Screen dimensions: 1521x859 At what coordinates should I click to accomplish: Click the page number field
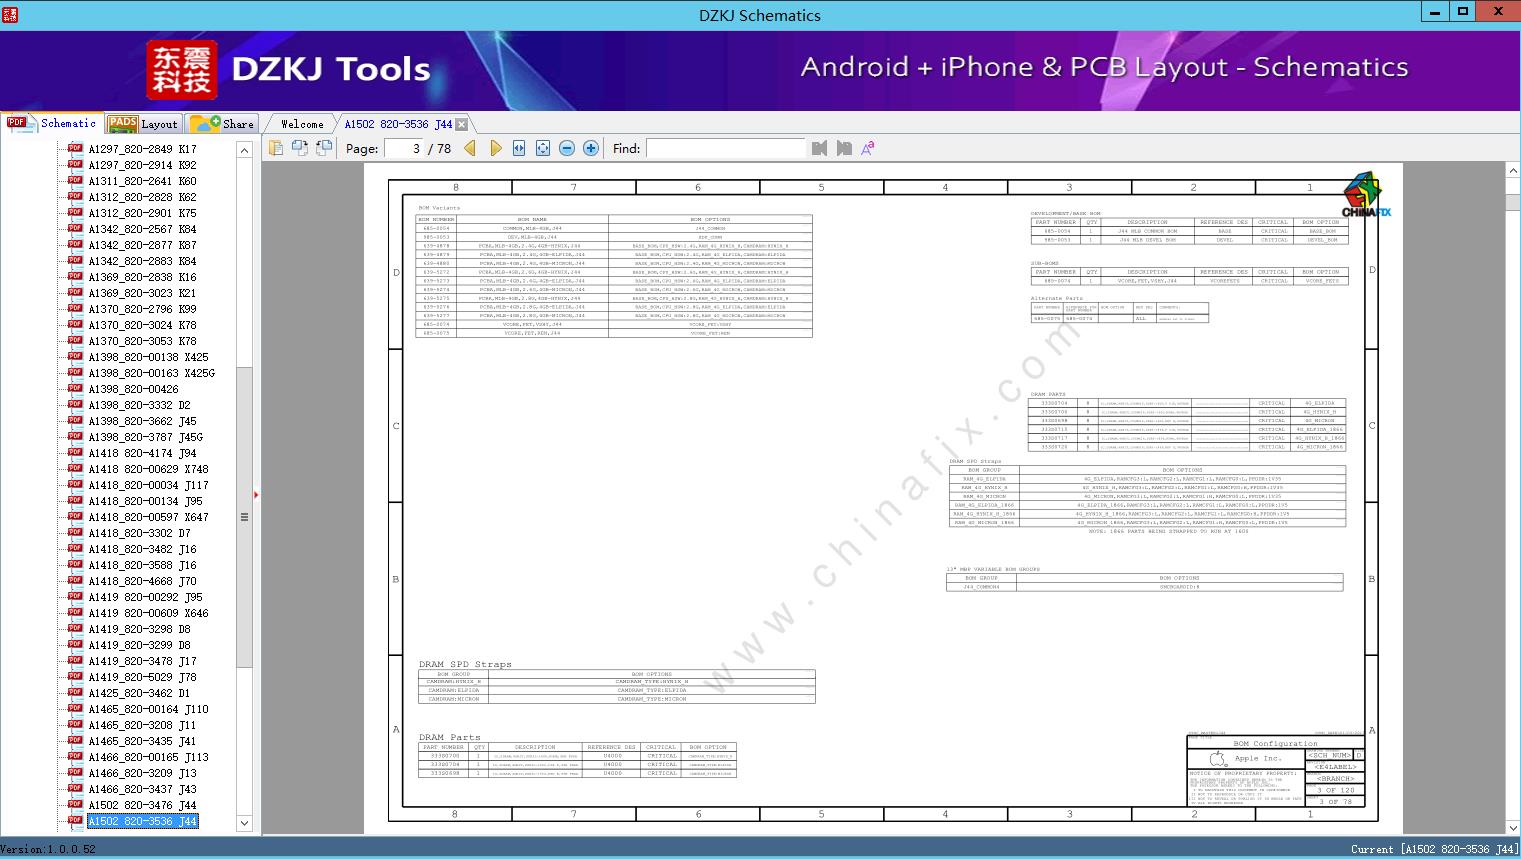point(404,148)
